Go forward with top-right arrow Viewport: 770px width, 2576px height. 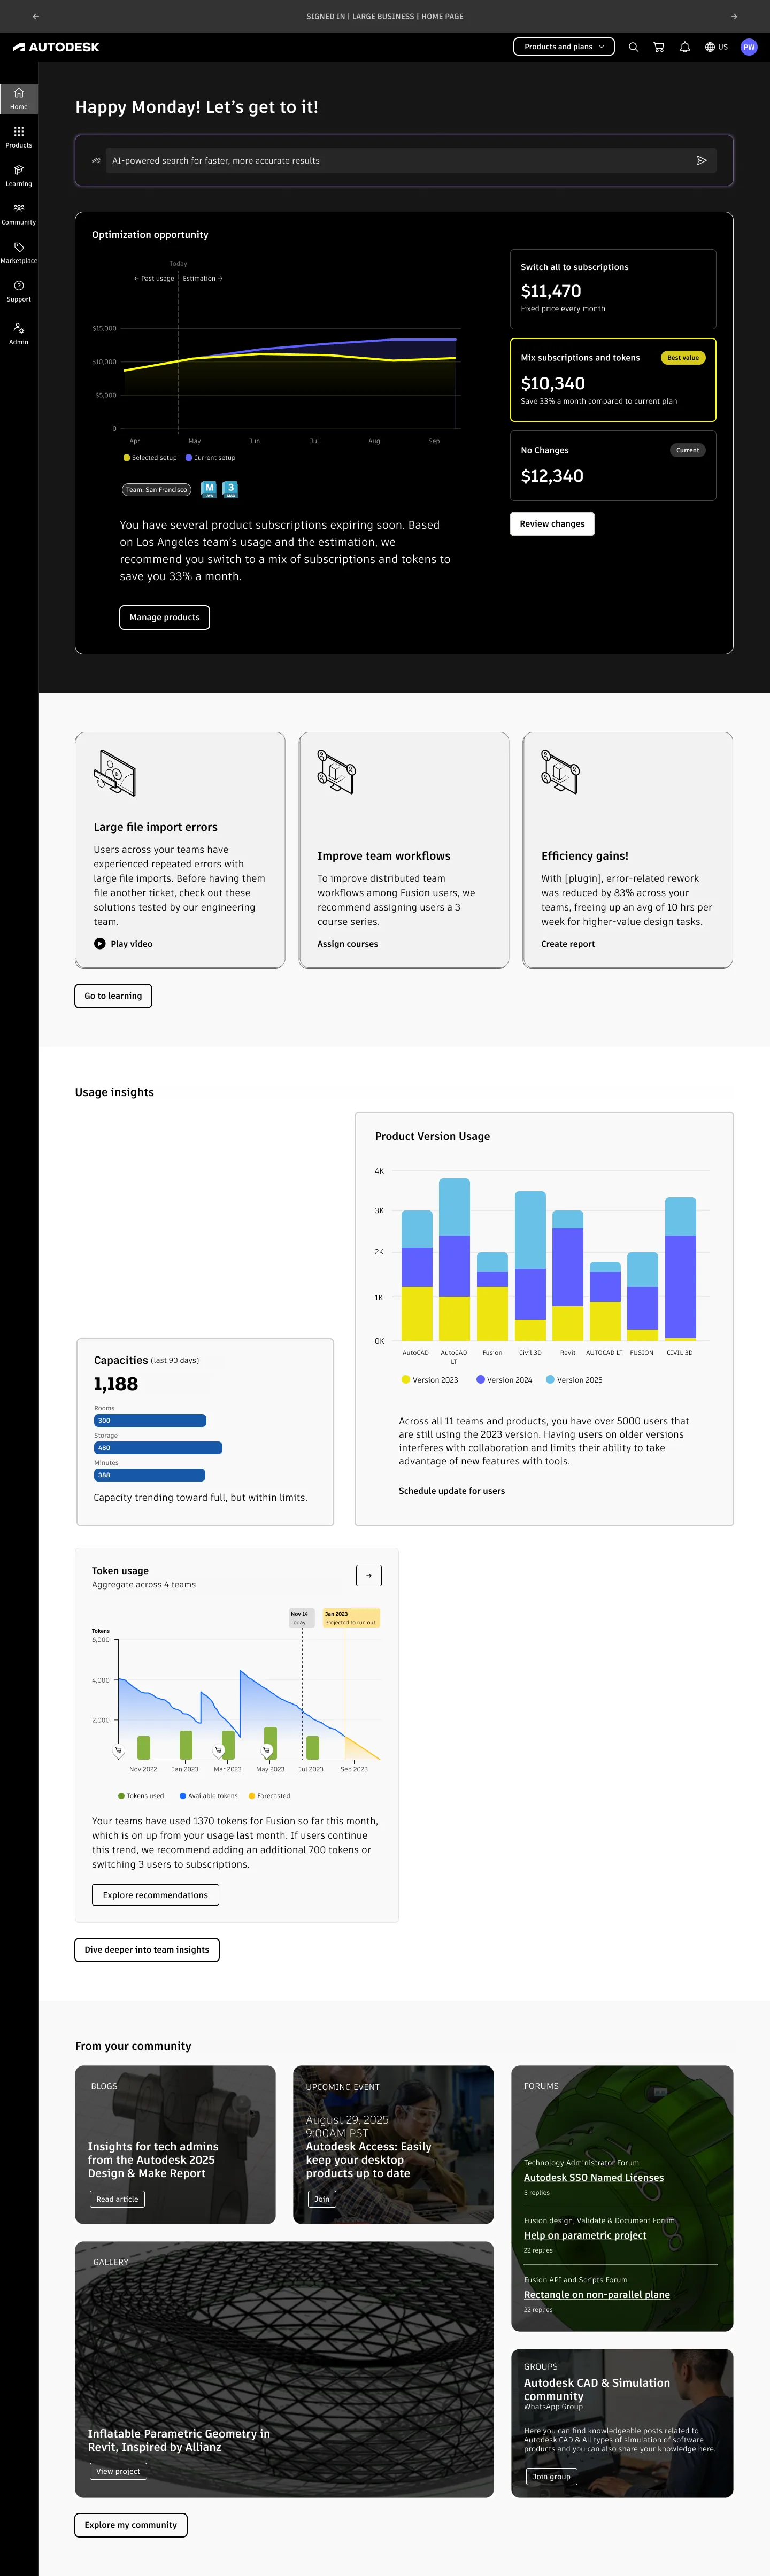[734, 16]
